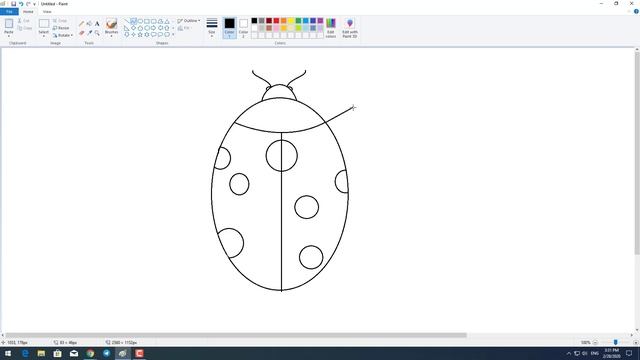Open the Rotate dropdown
This screenshot has width=640, height=360.
[62, 36]
